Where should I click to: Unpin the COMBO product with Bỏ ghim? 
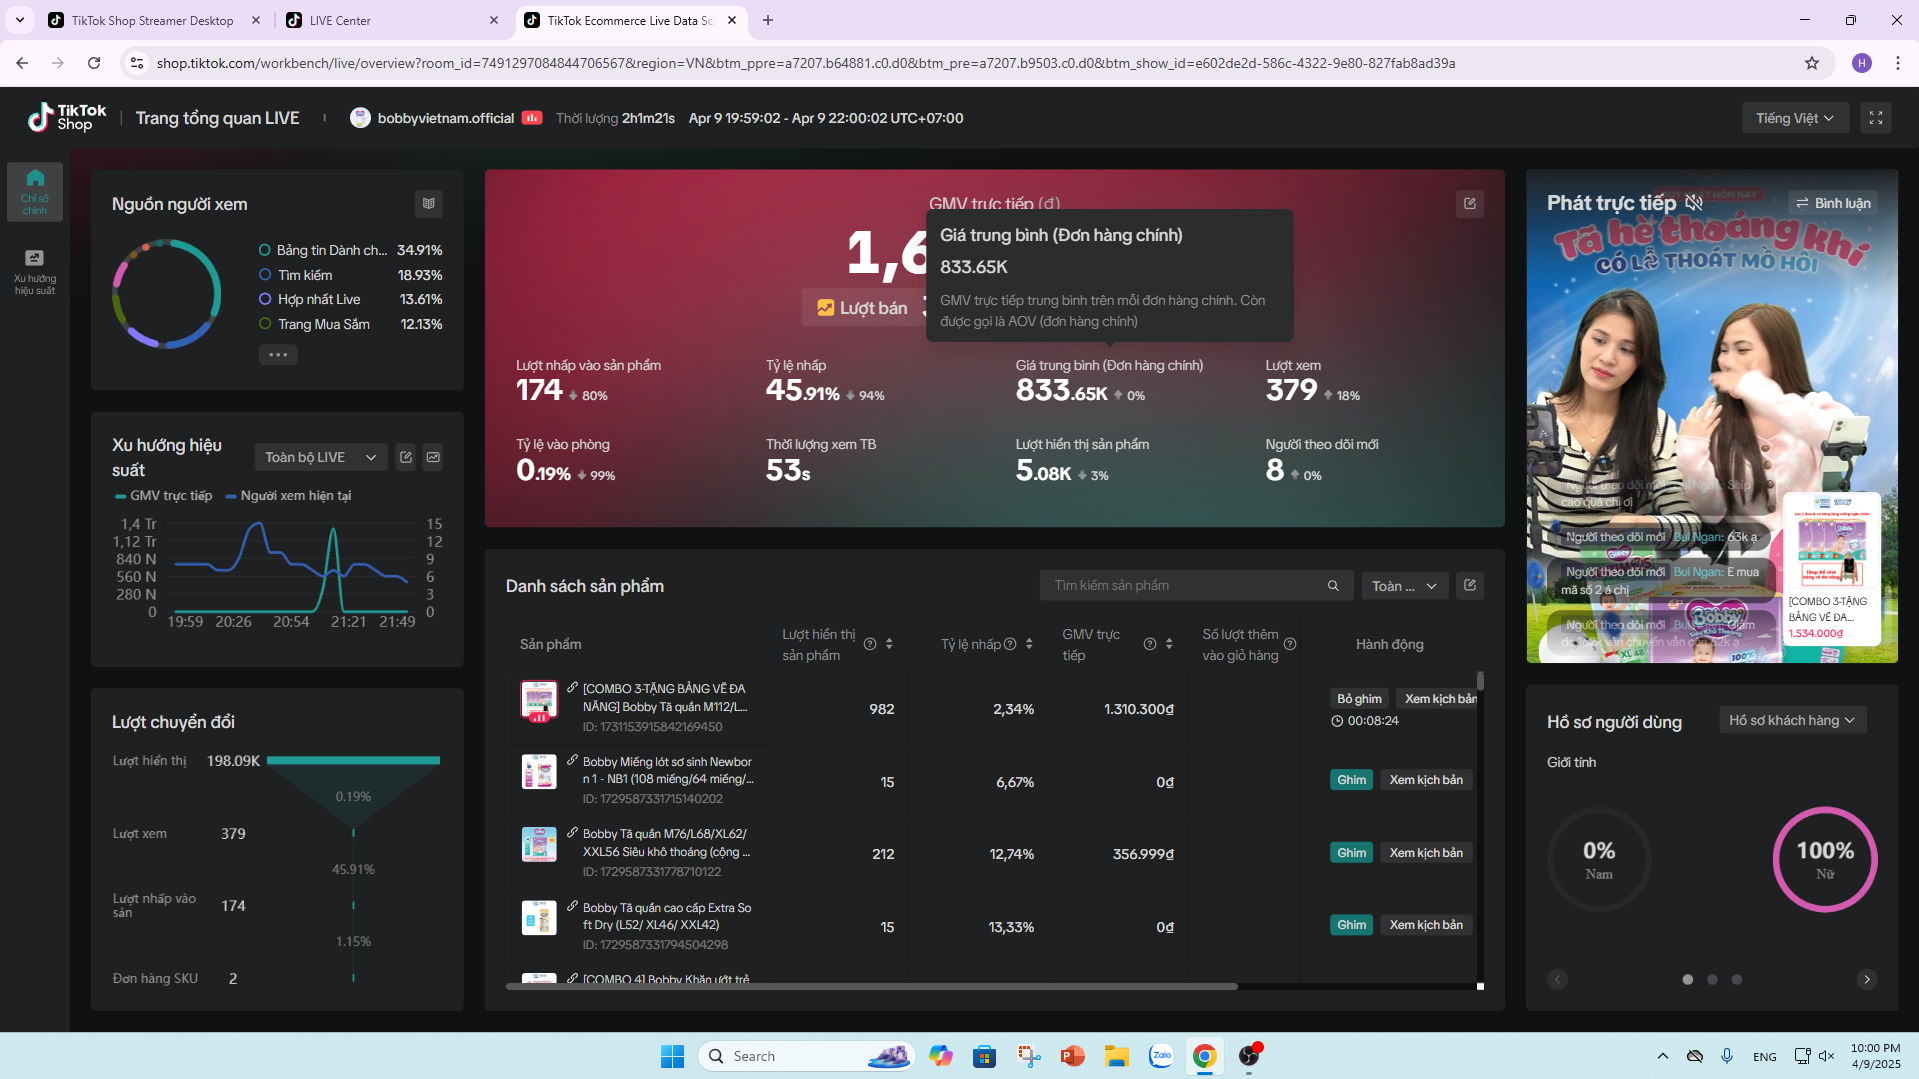pos(1359,699)
